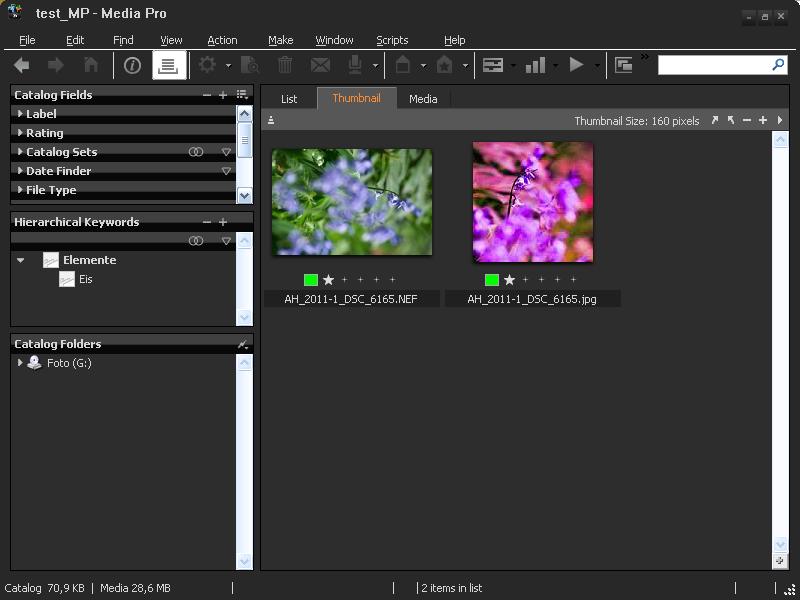800x600 pixels.
Task: Expand the Foto (G:) folder
Action: tap(20, 363)
